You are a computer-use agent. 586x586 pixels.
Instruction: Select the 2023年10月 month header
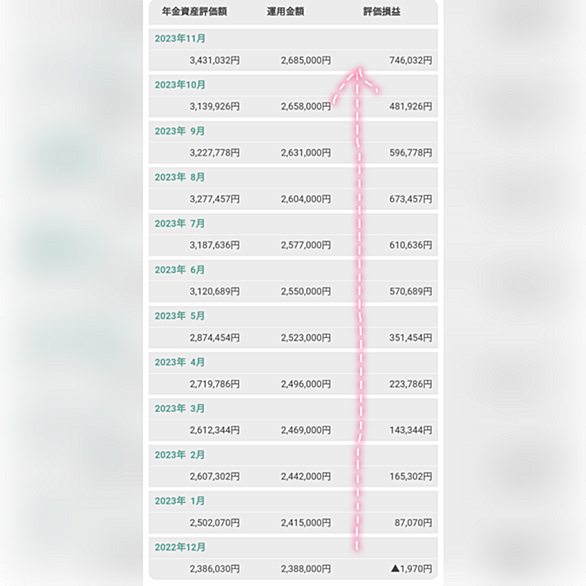(293, 85)
